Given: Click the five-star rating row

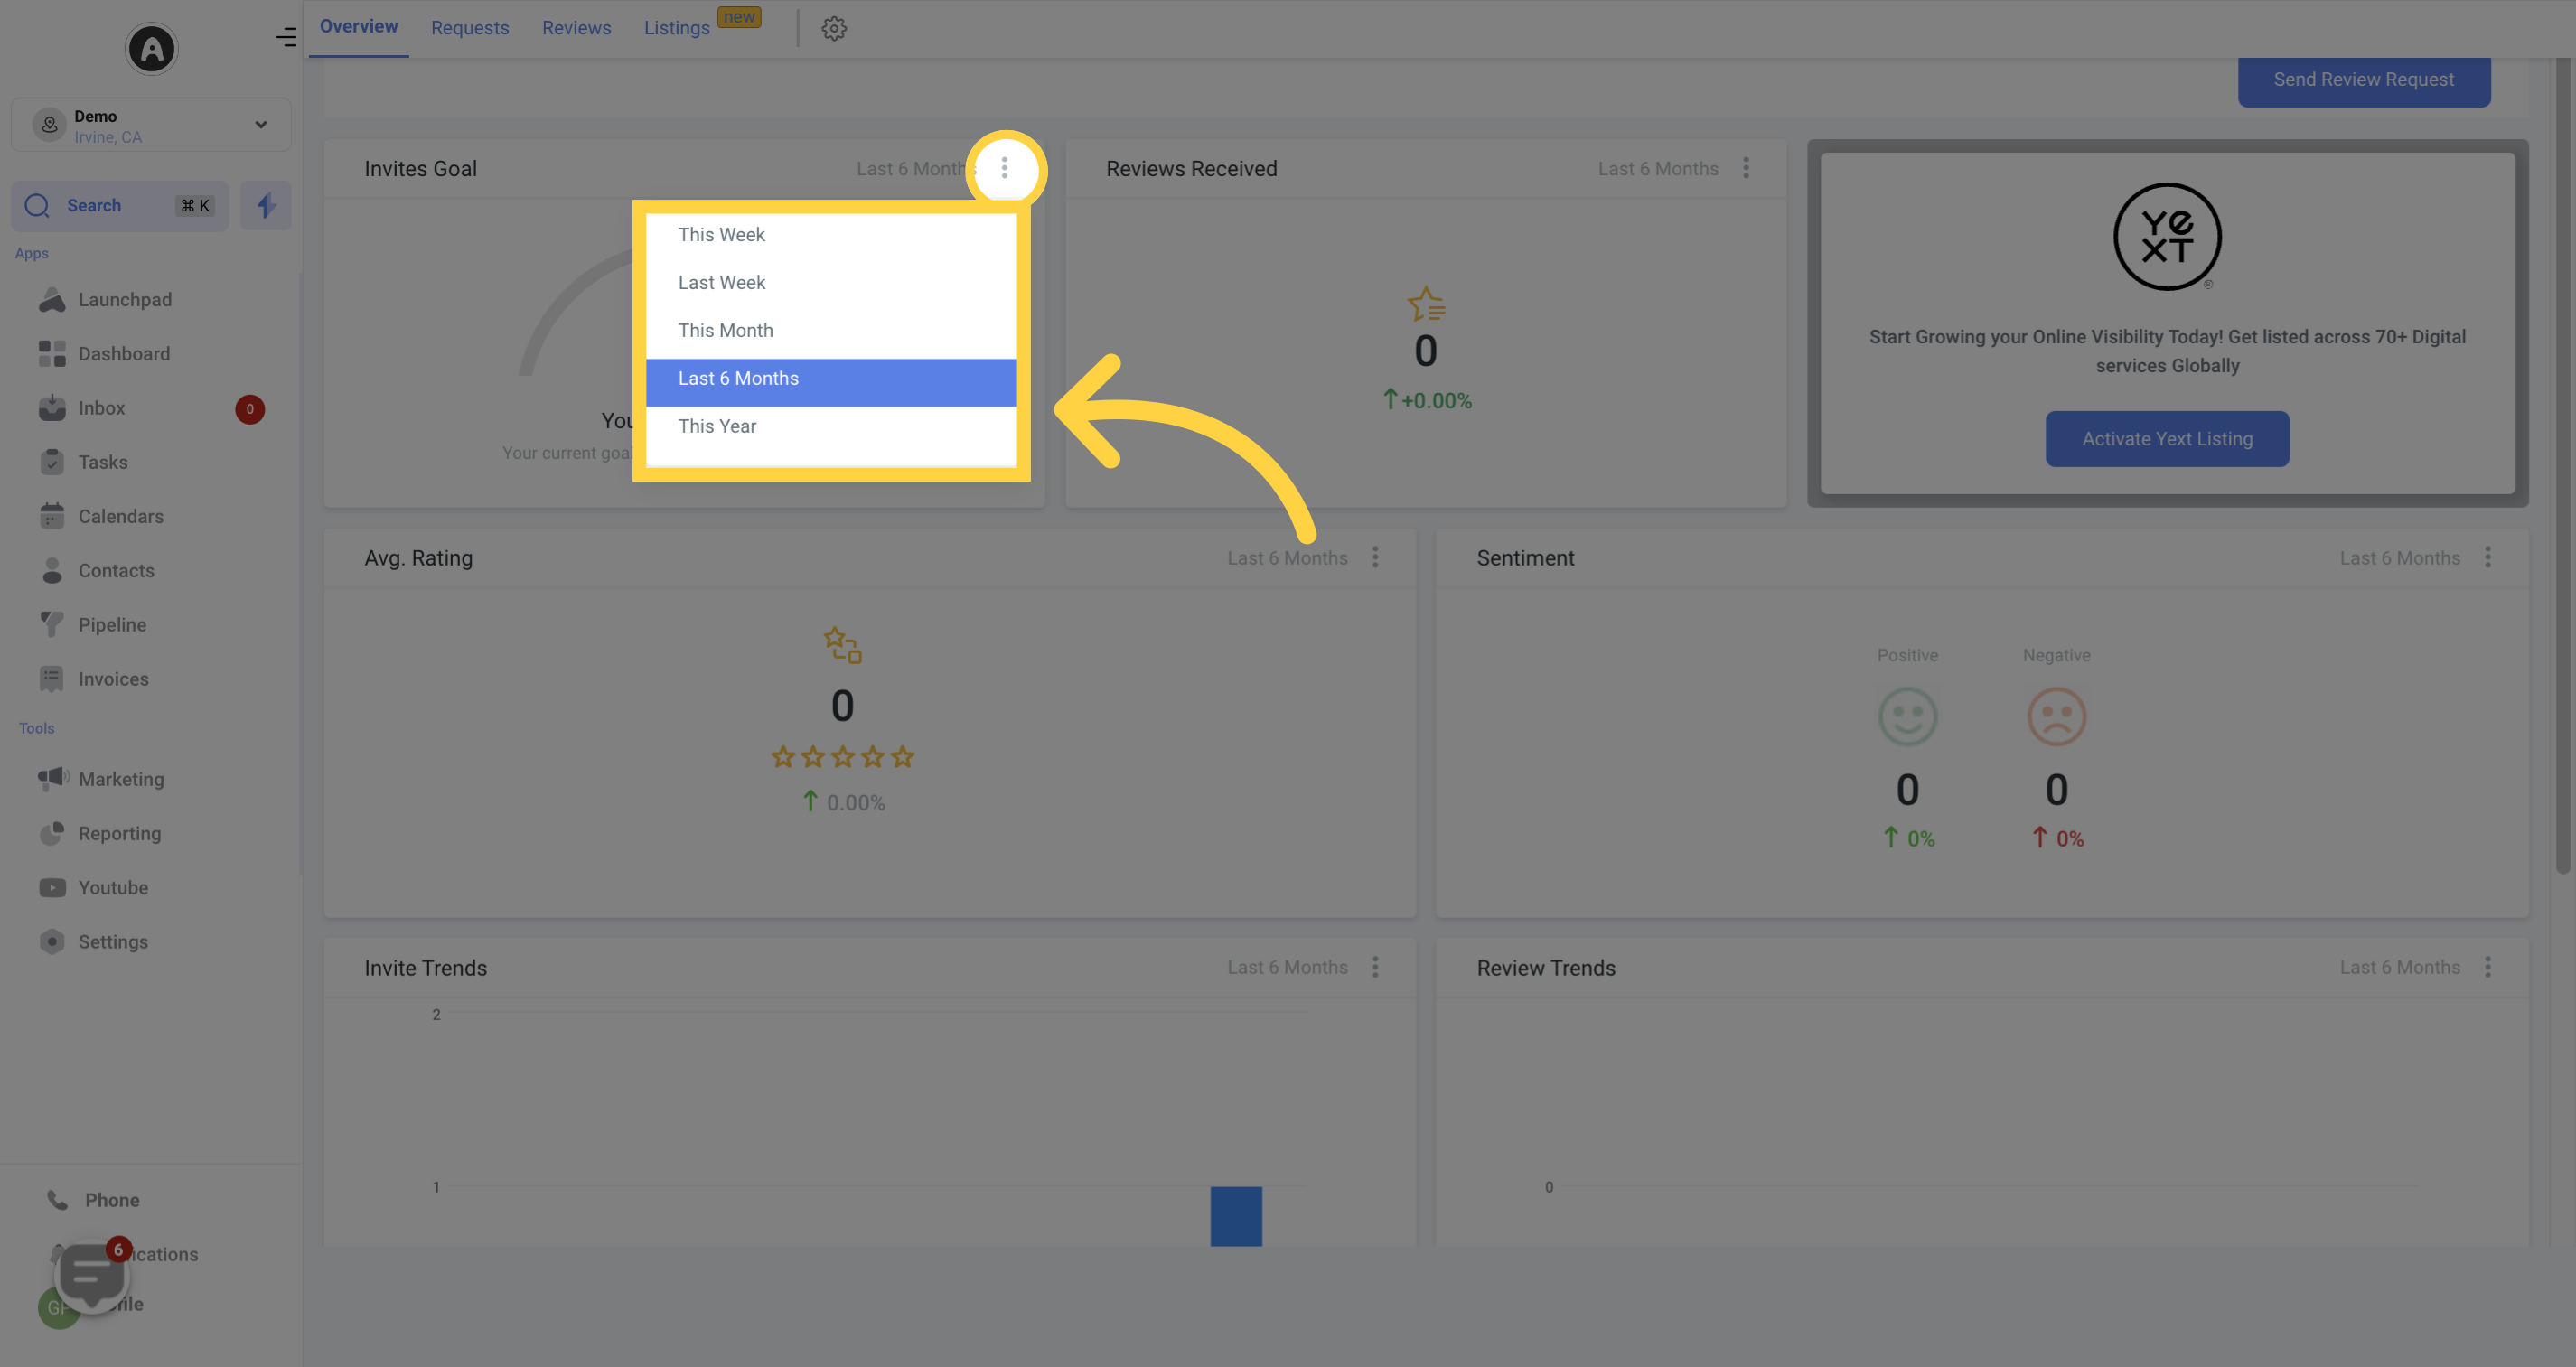Looking at the screenshot, I should [x=843, y=757].
